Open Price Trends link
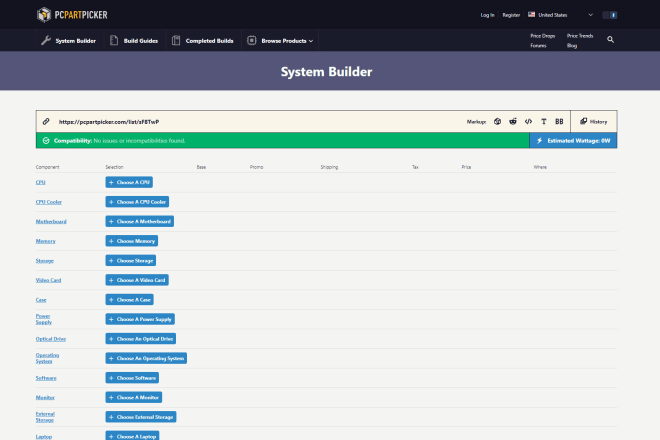The width and height of the screenshot is (660, 440). pos(580,36)
